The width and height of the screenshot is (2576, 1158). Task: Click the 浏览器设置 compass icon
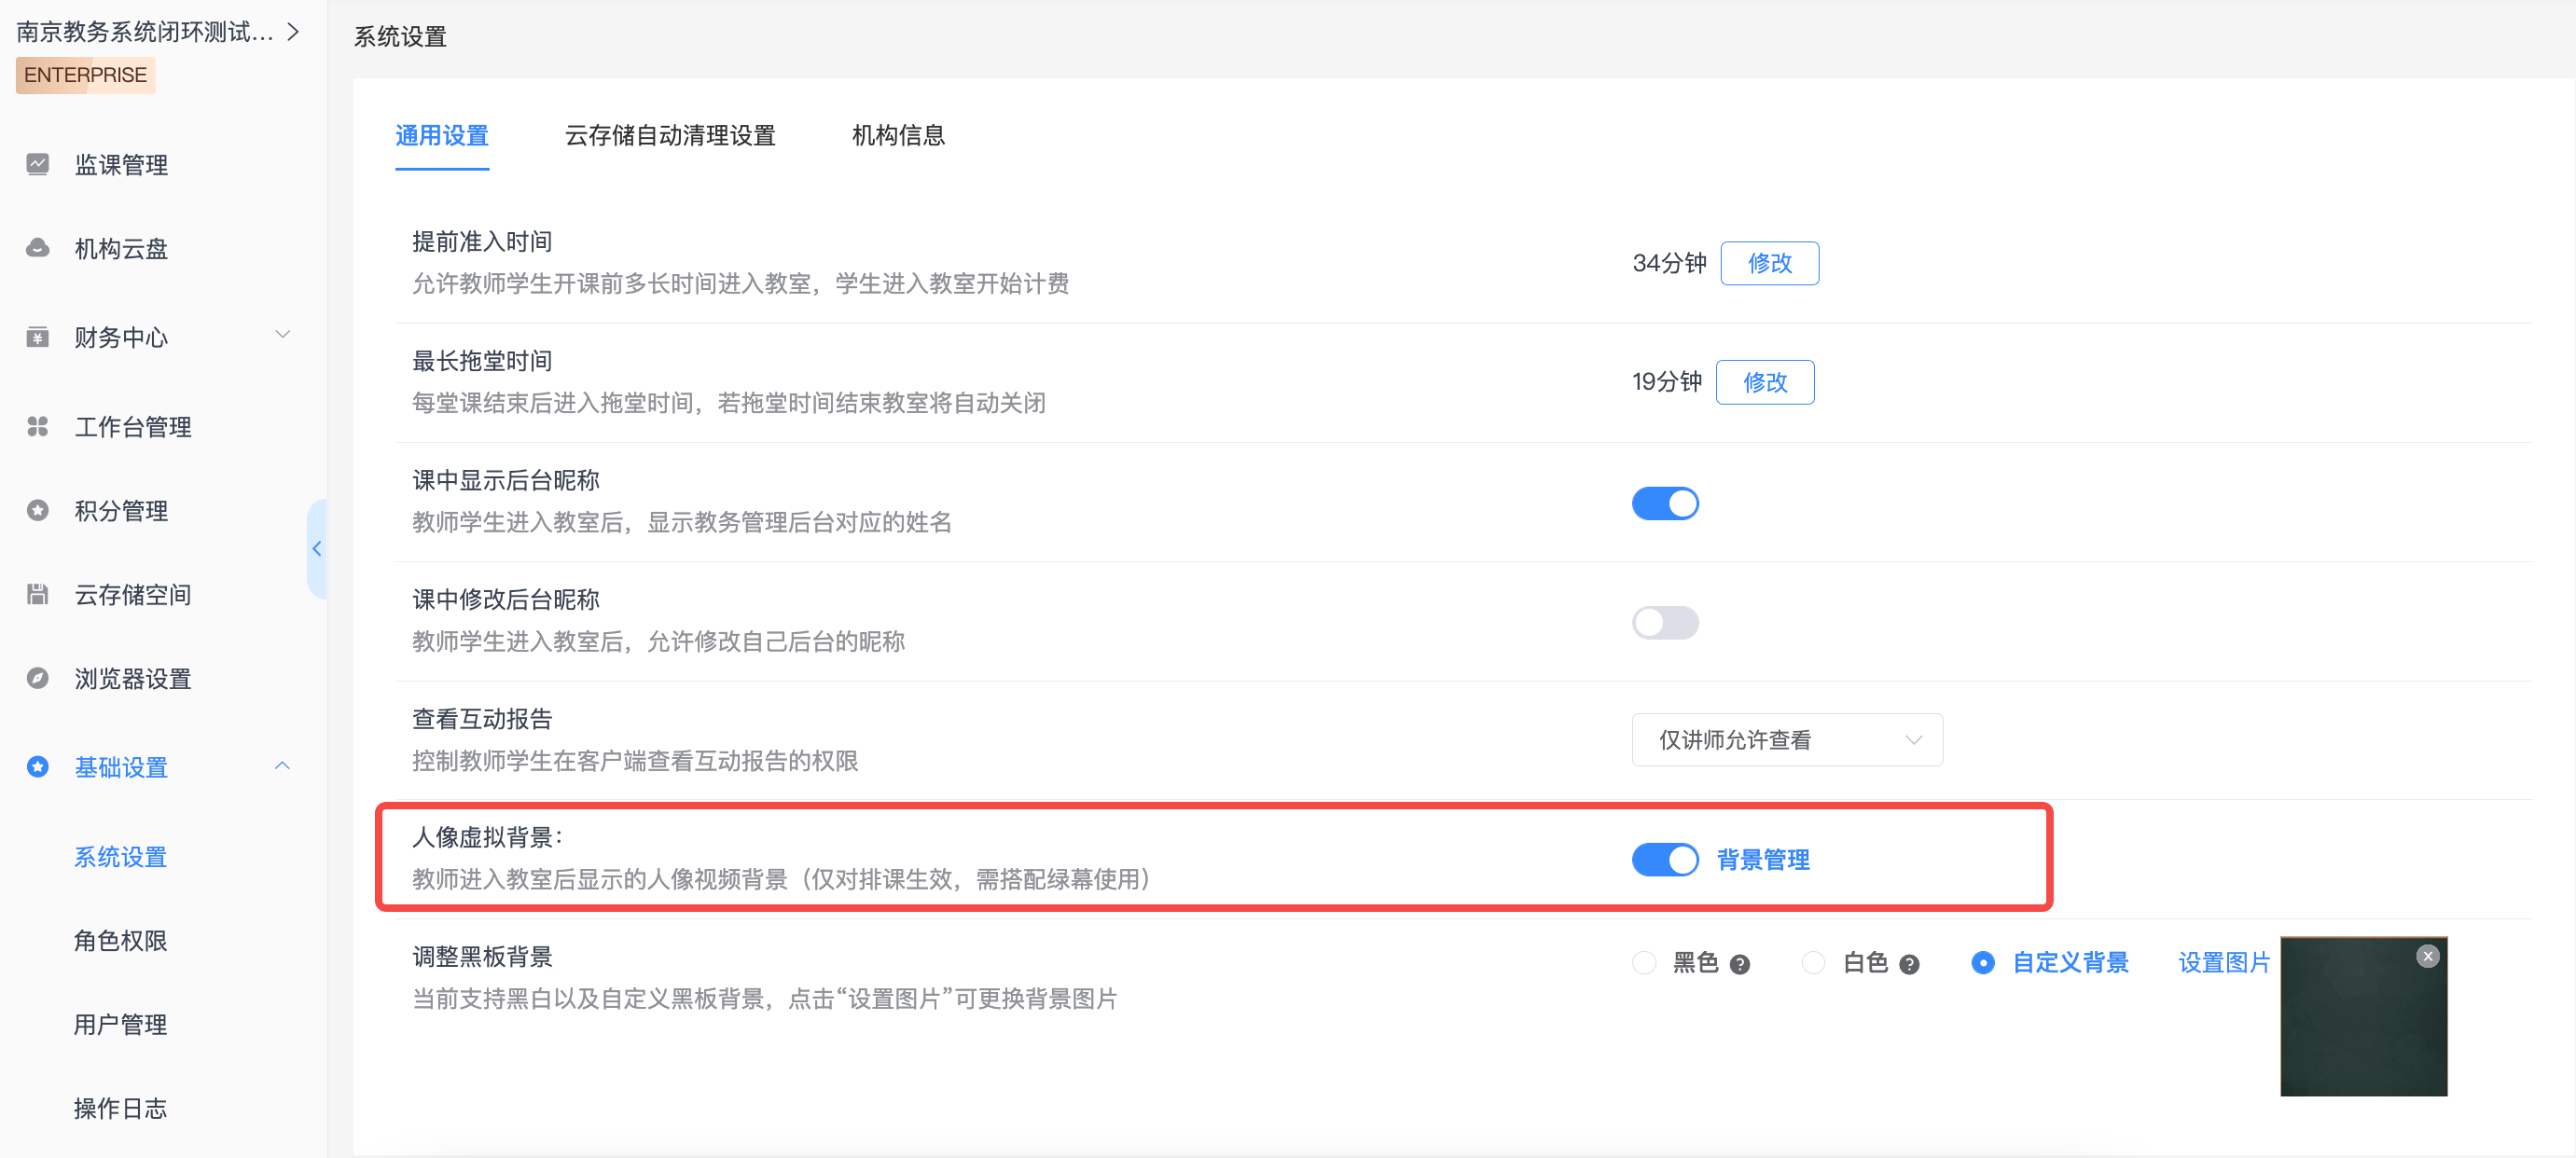click(x=38, y=679)
